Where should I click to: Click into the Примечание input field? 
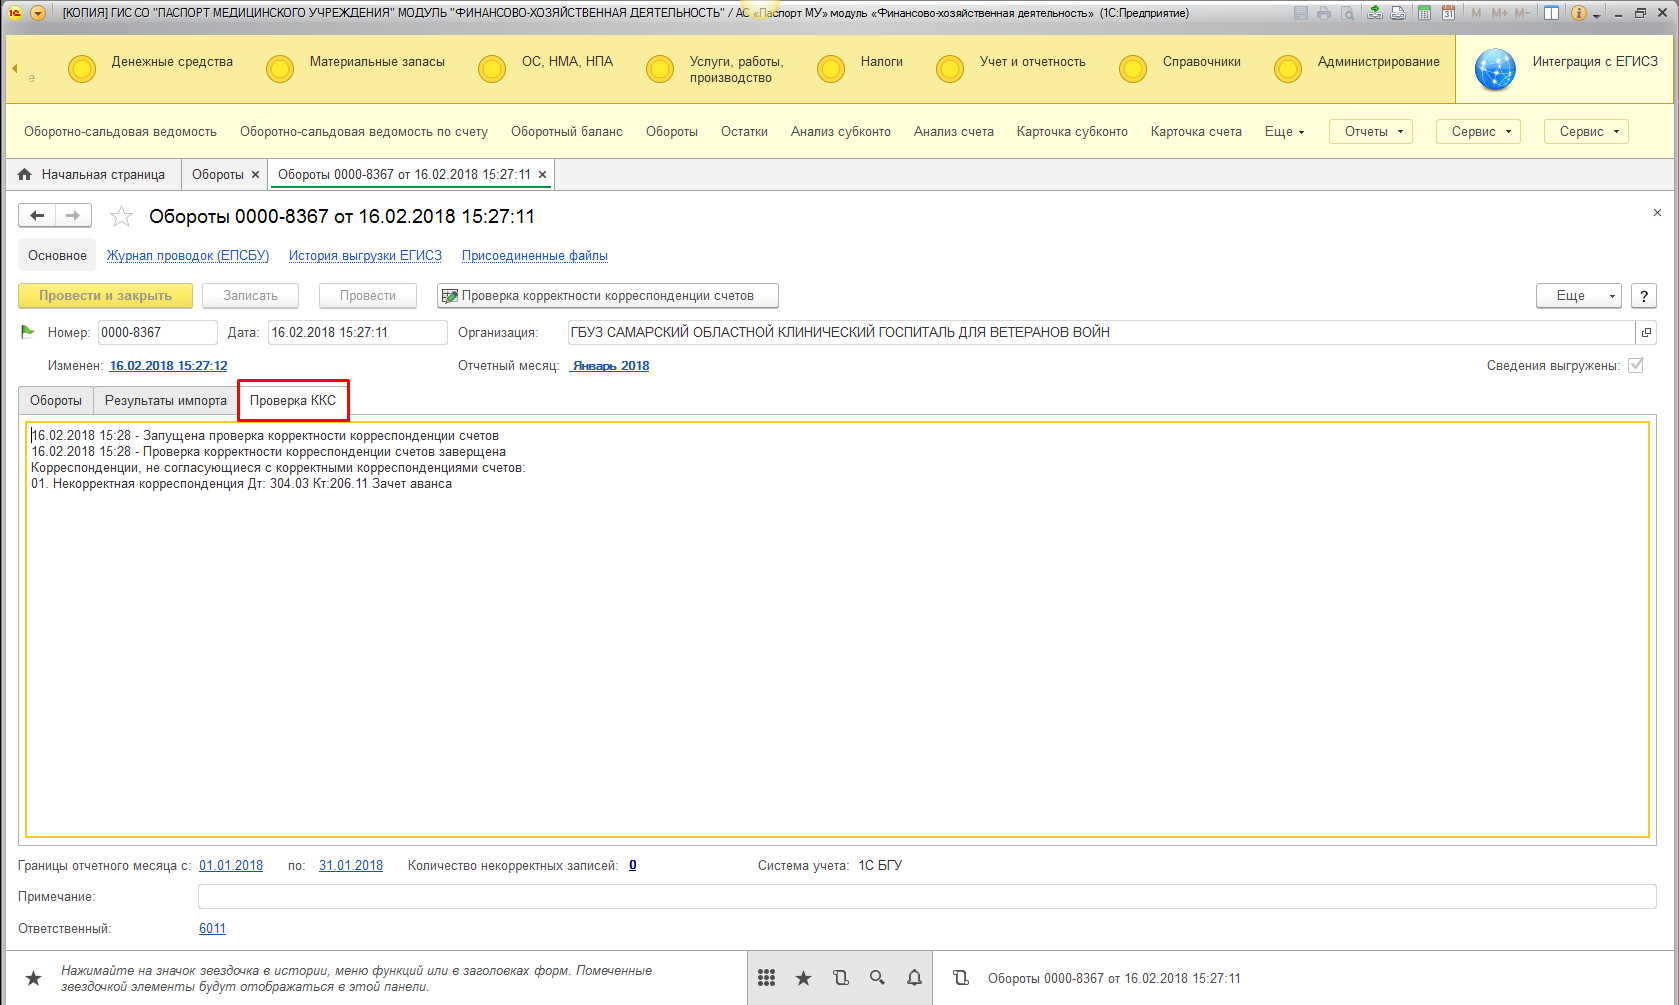tap(926, 897)
